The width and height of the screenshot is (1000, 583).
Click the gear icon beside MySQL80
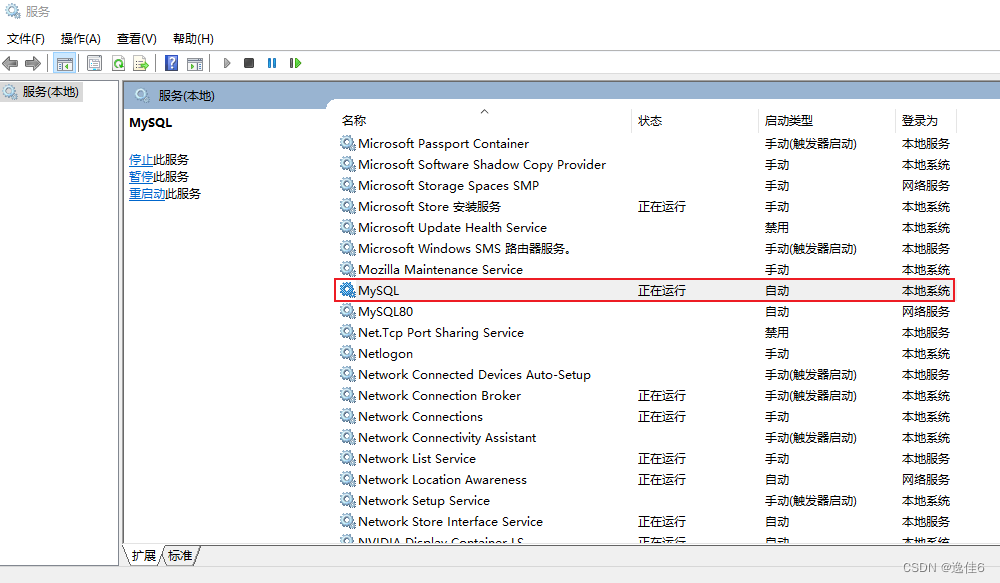(348, 311)
